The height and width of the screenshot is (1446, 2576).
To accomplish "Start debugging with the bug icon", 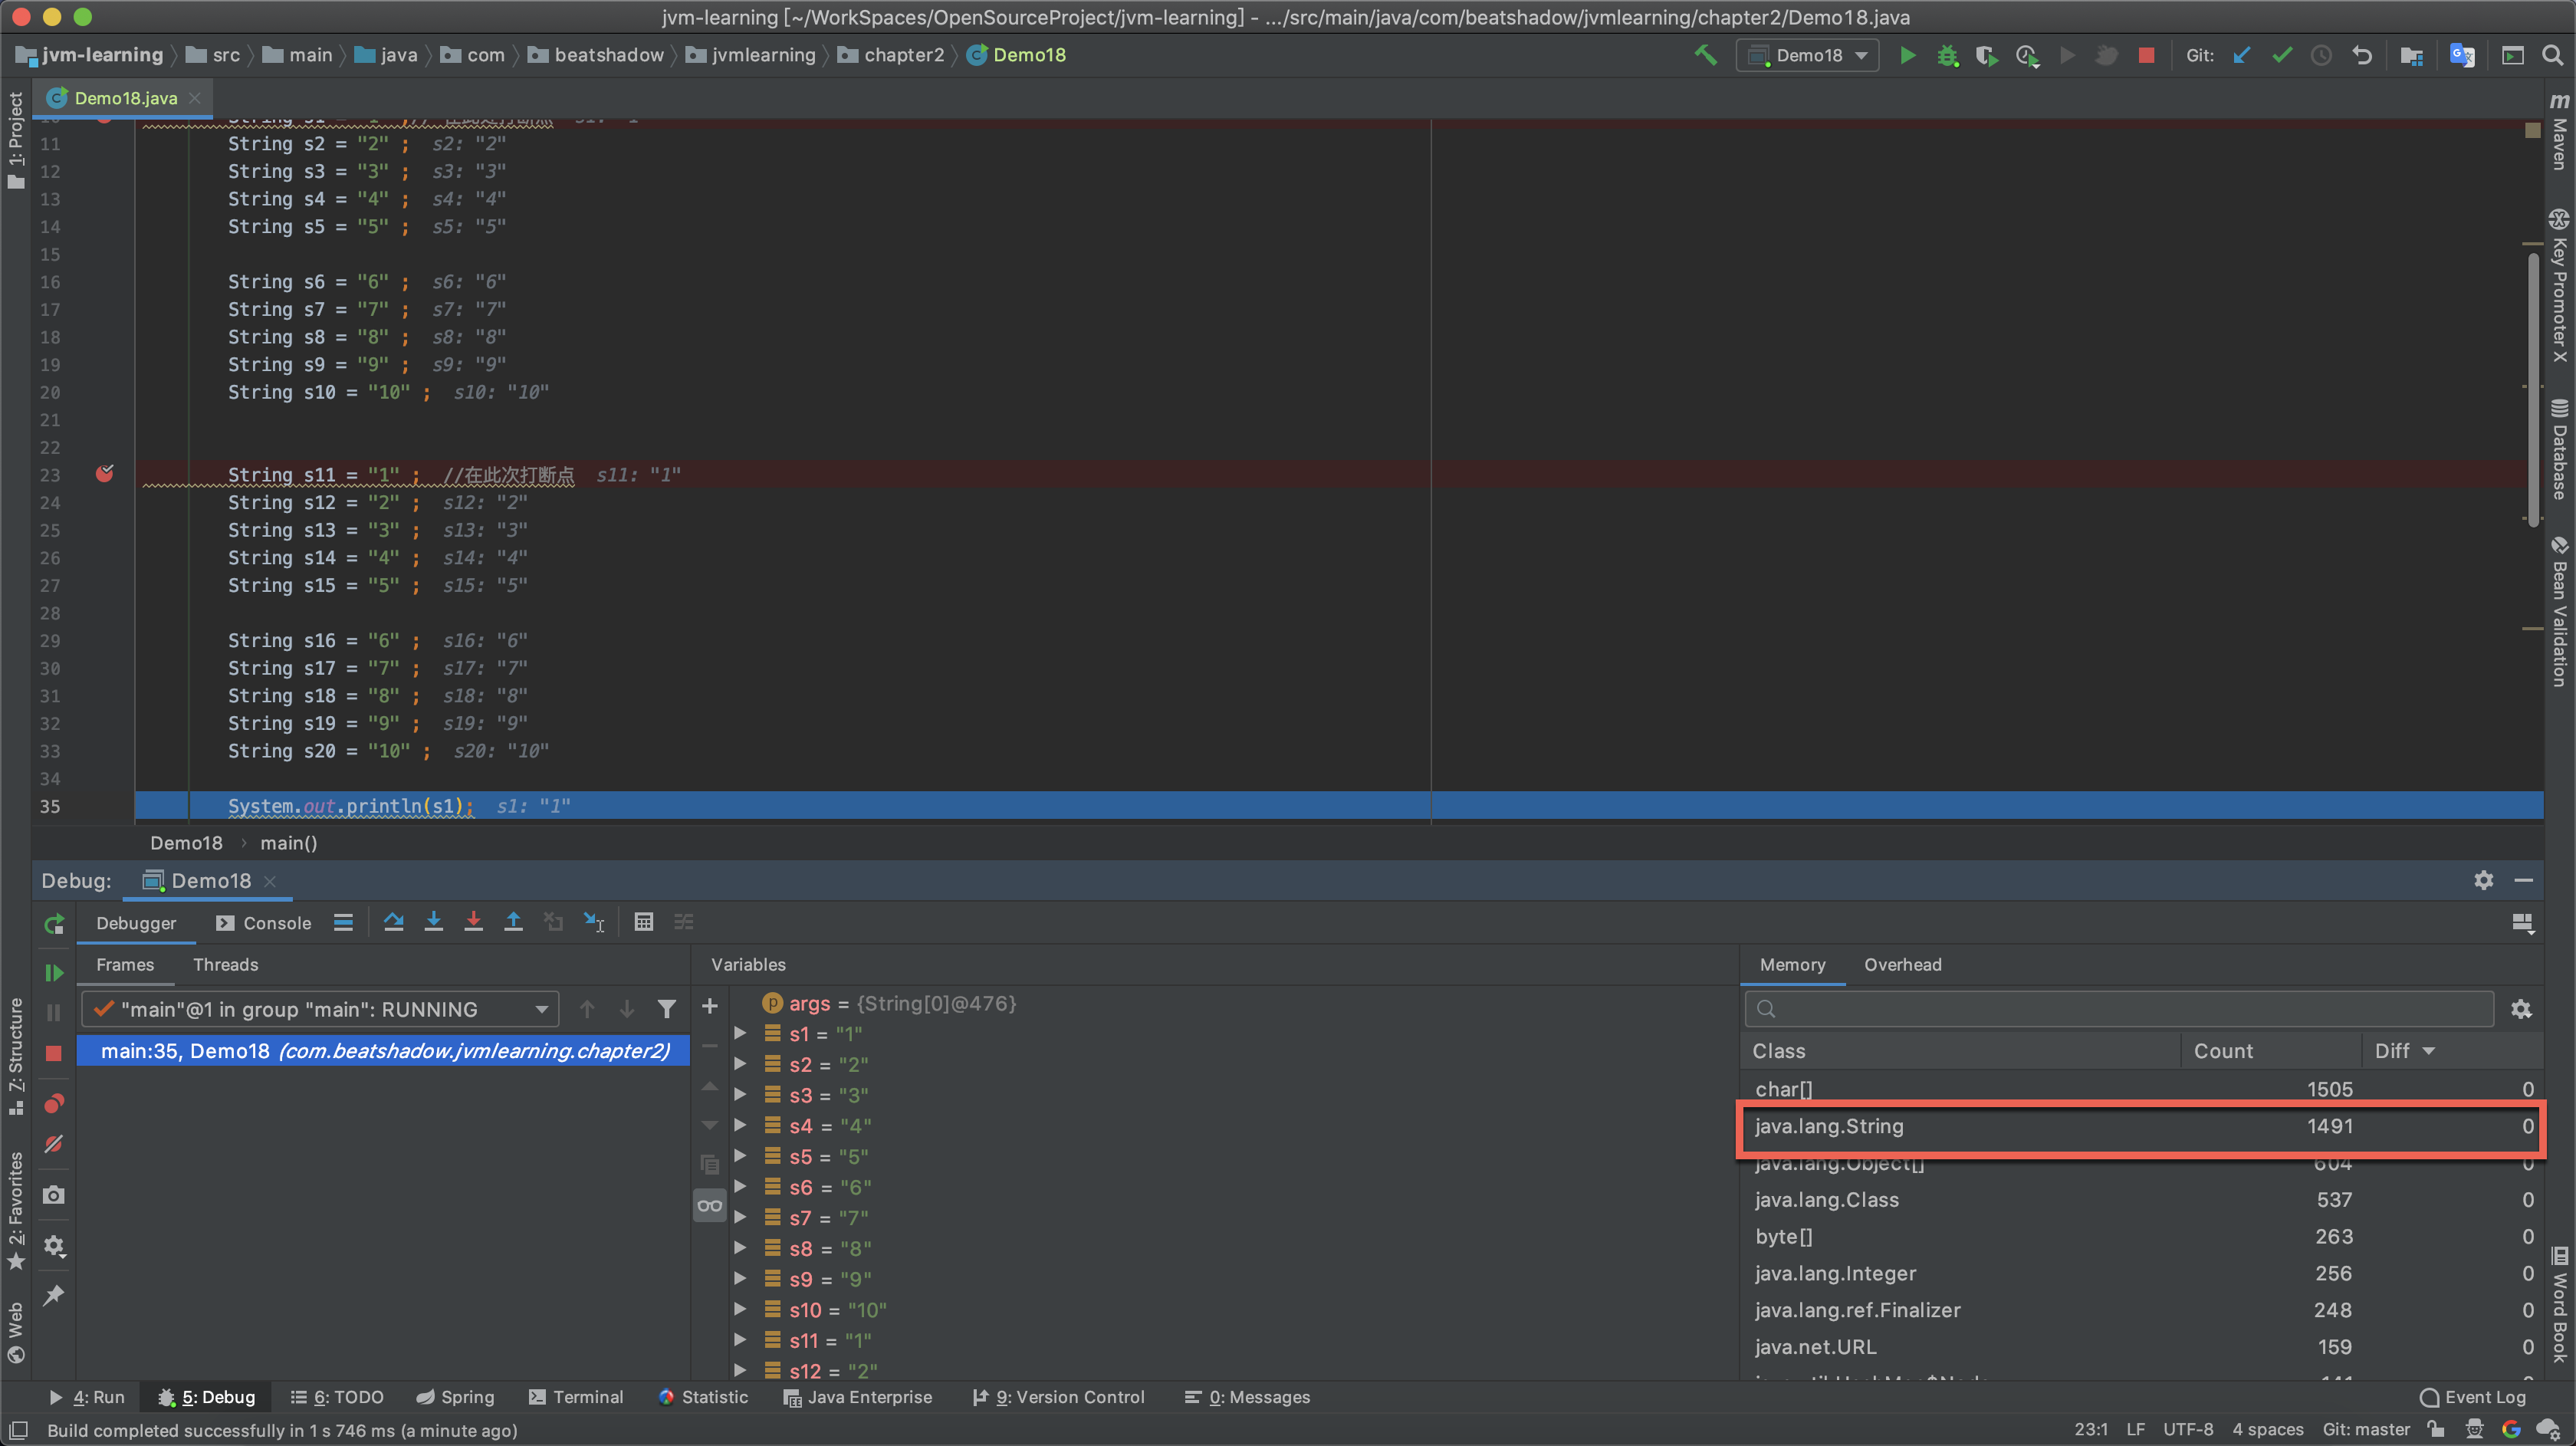I will click(1947, 55).
